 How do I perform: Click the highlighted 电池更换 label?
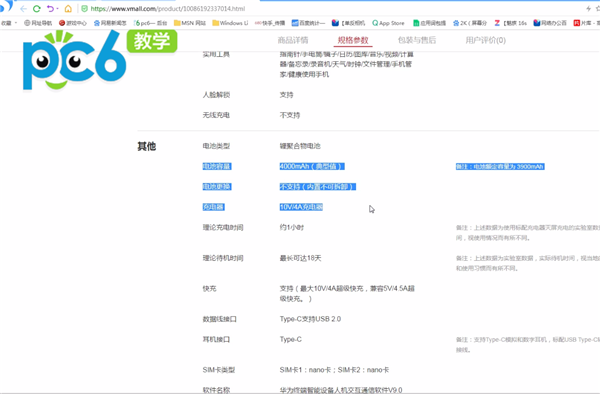(x=217, y=187)
